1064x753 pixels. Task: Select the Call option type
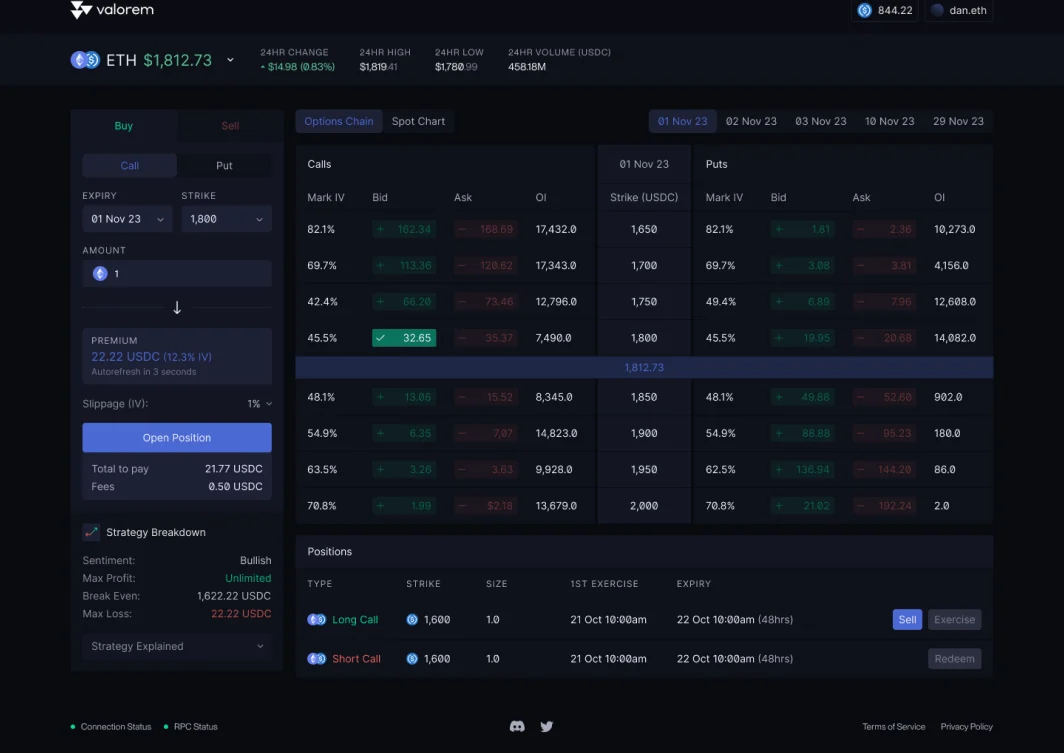130,166
